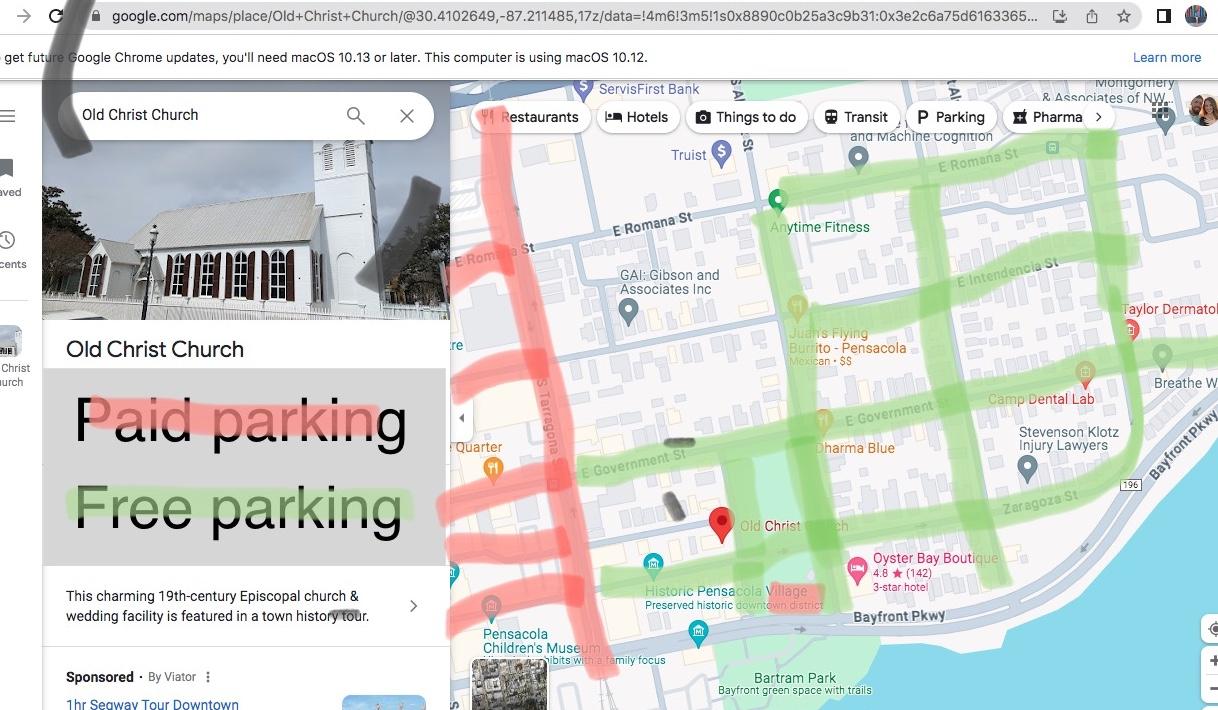Open Chrome side panel icon

pos(1164,16)
